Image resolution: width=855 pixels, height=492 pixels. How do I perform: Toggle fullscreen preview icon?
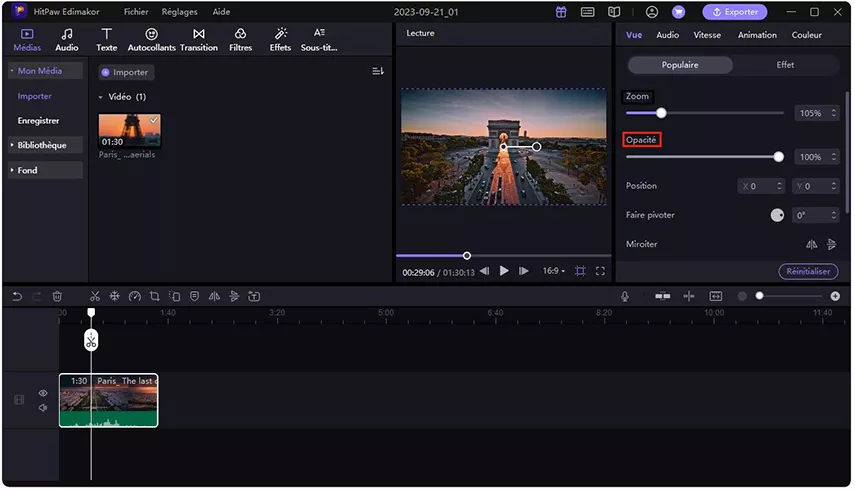(600, 272)
